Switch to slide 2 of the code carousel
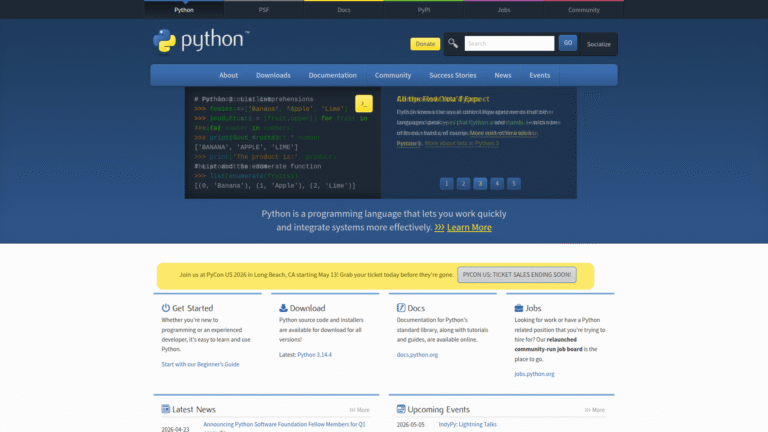The image size is (768, 432). [463, 184]
